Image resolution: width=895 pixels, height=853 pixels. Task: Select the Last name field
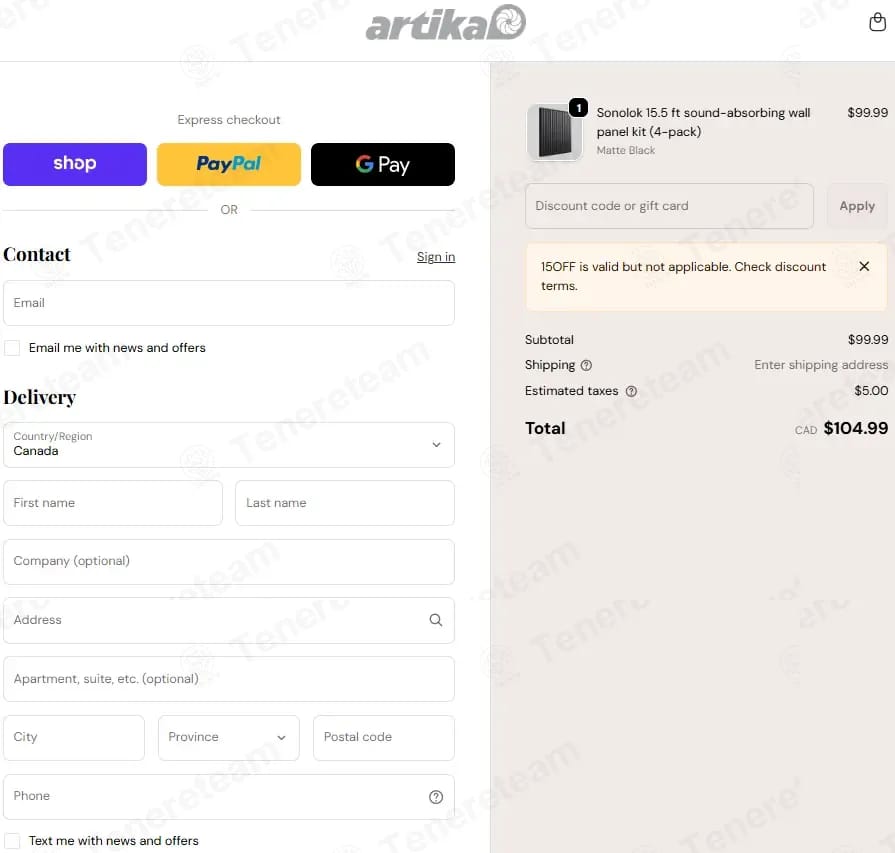pyautogui.click(x=345, y=503)
